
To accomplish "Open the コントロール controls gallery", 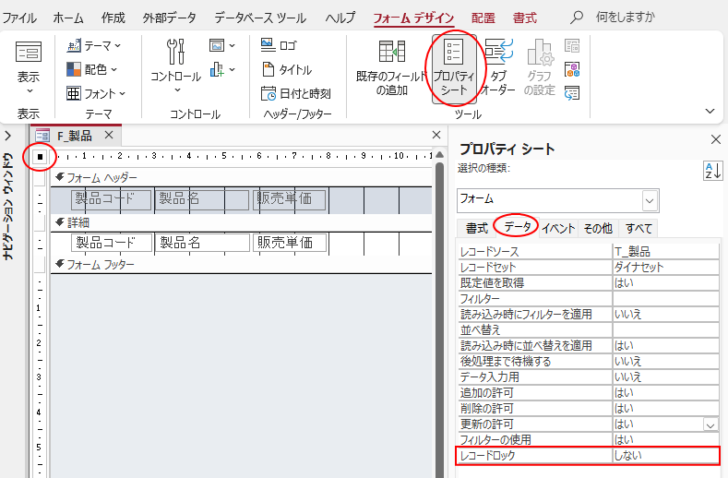I will click(x=176, y=66).
